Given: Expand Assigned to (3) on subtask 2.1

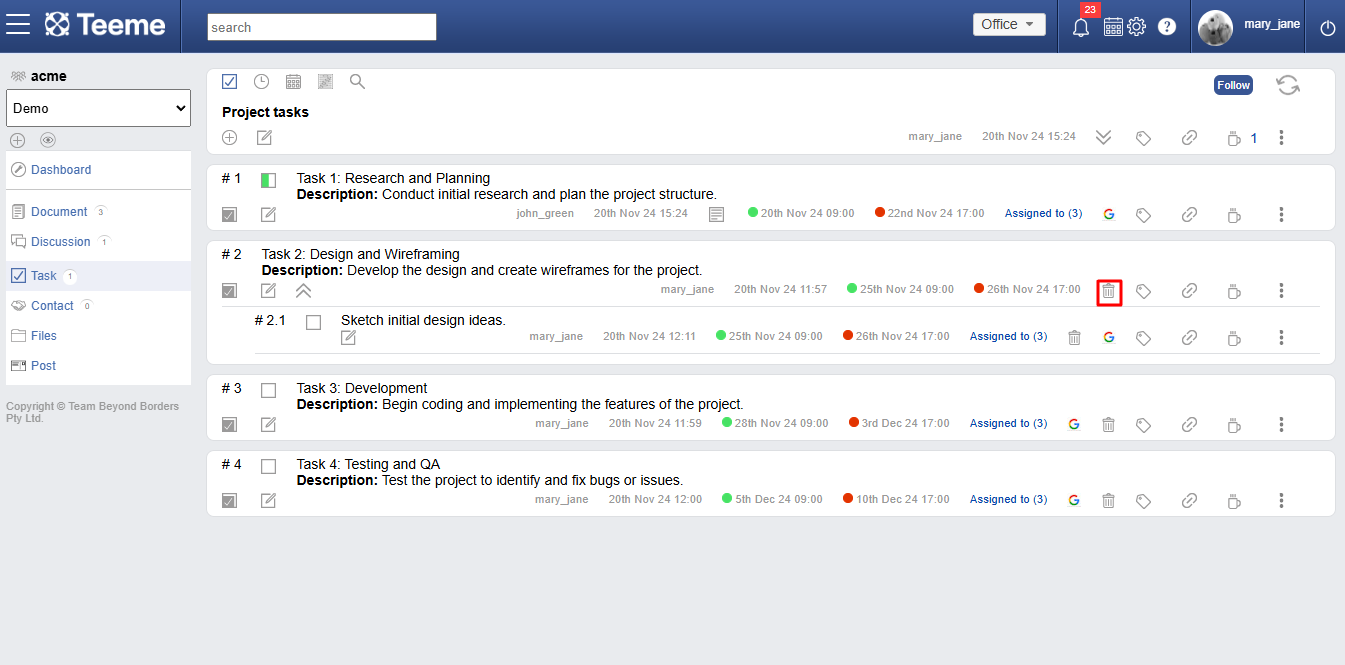Looking at the screenshot, I should click(1009, 337).
